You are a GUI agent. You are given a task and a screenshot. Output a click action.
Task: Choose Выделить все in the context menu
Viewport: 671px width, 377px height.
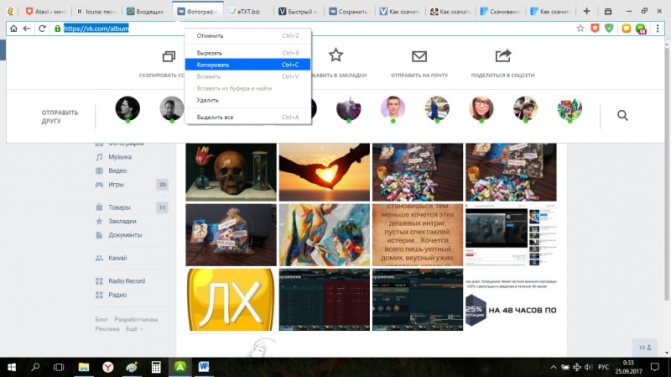tap(248, 117)
